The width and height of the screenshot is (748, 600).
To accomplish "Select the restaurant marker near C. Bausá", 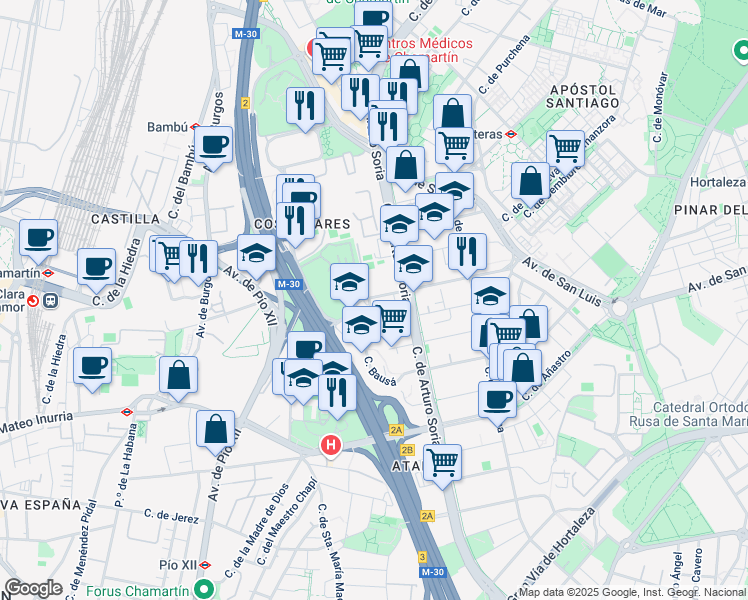I will (337, 394).
